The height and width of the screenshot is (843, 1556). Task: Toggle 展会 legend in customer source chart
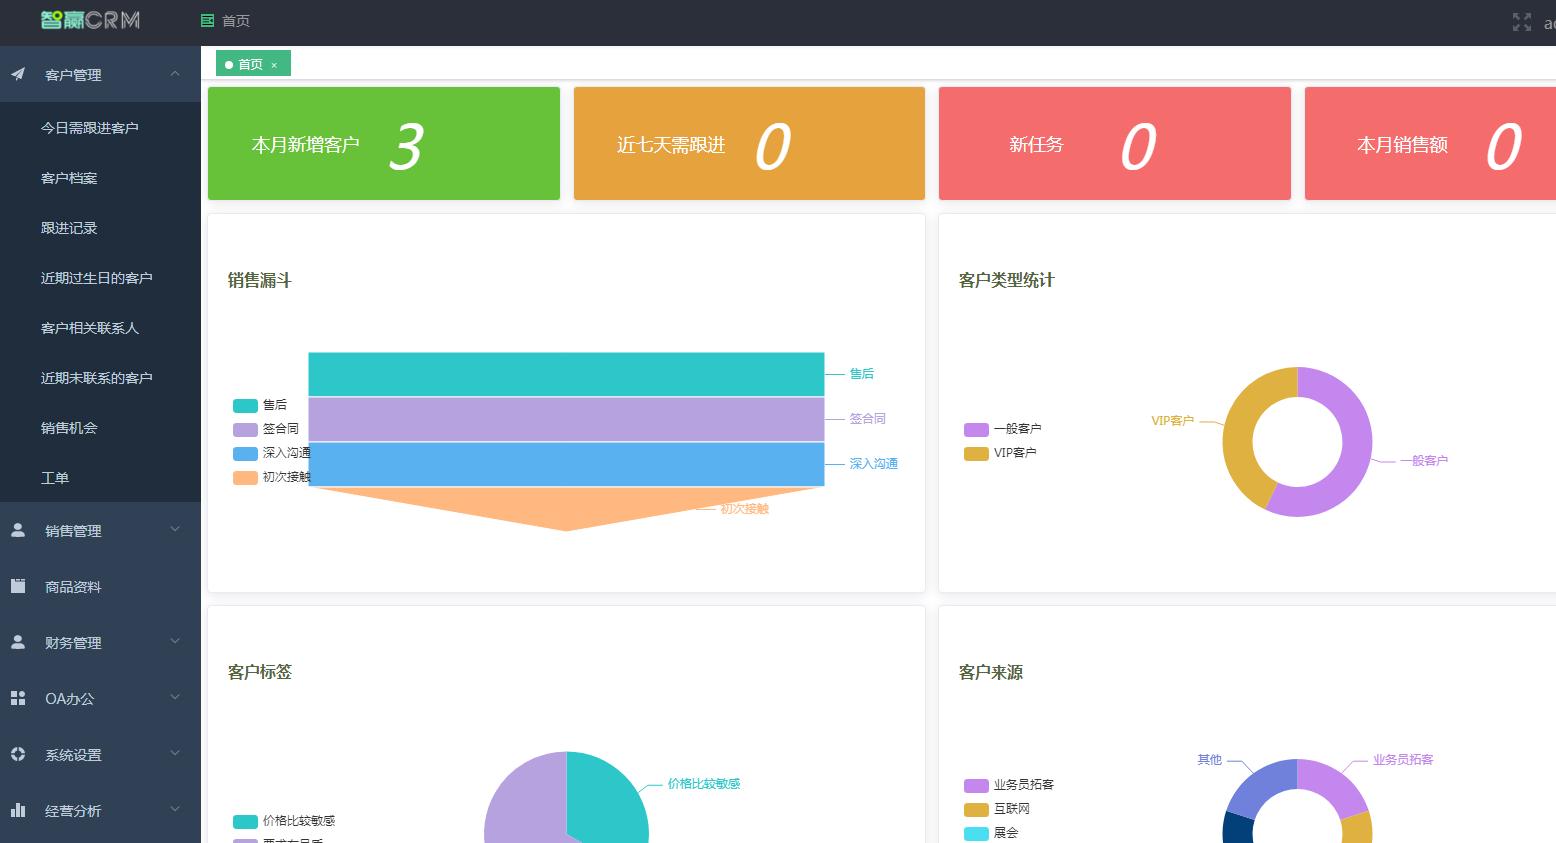pos(991,833)
